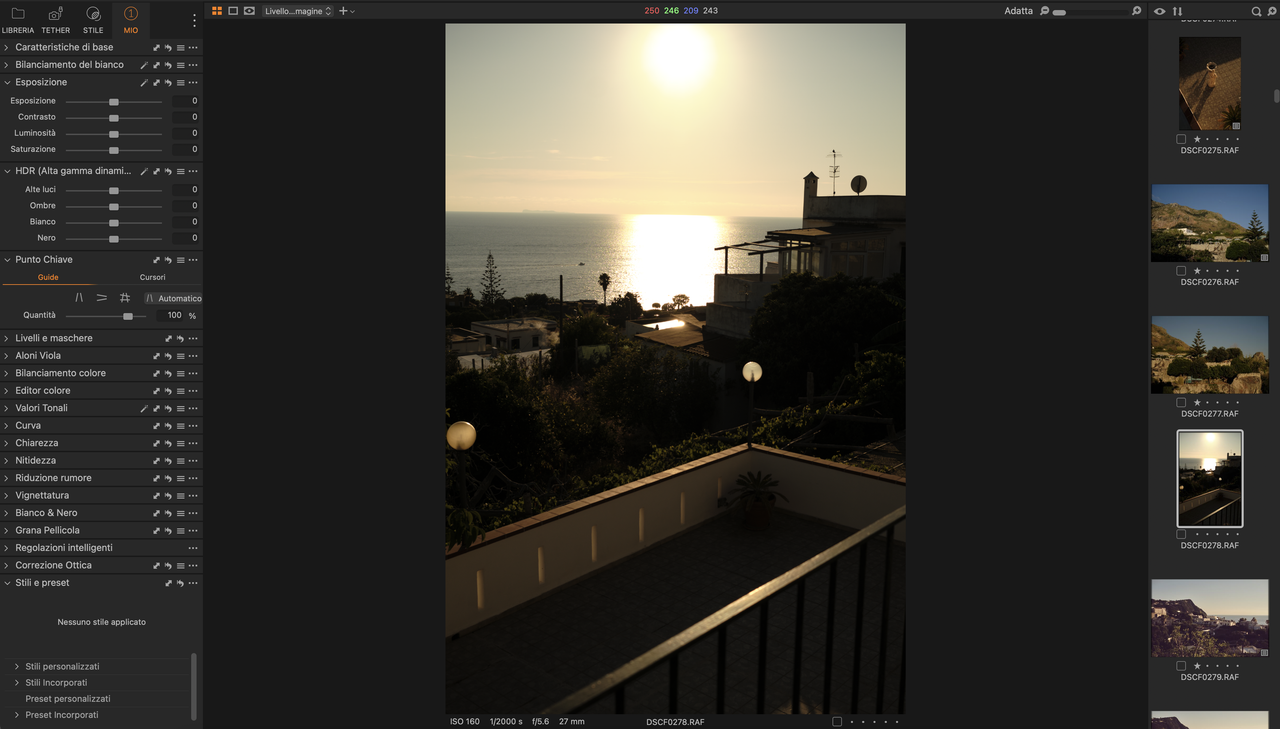Select thumbnail DSCF0275.RAF

click(1210, 84)
